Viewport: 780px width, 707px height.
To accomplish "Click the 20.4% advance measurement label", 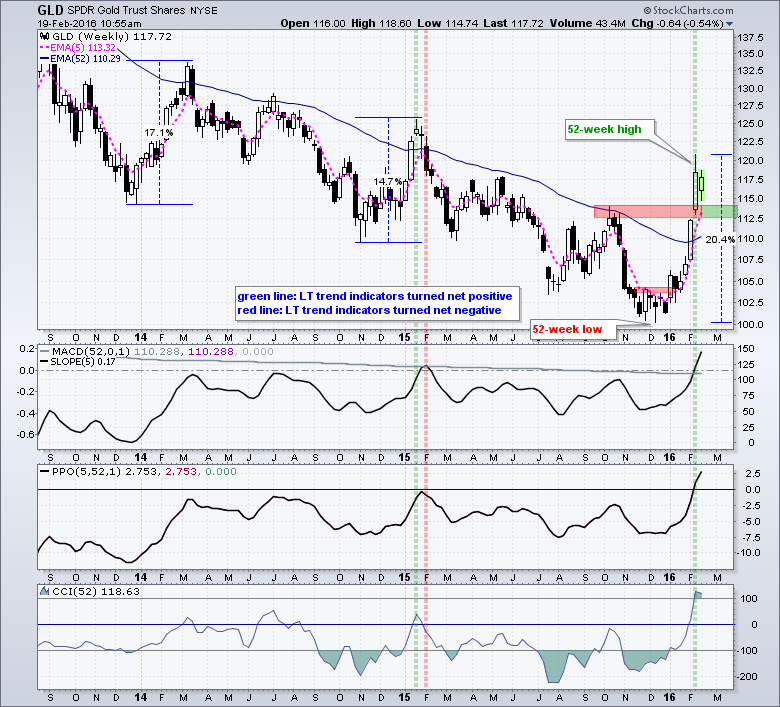I will point(720,239).
